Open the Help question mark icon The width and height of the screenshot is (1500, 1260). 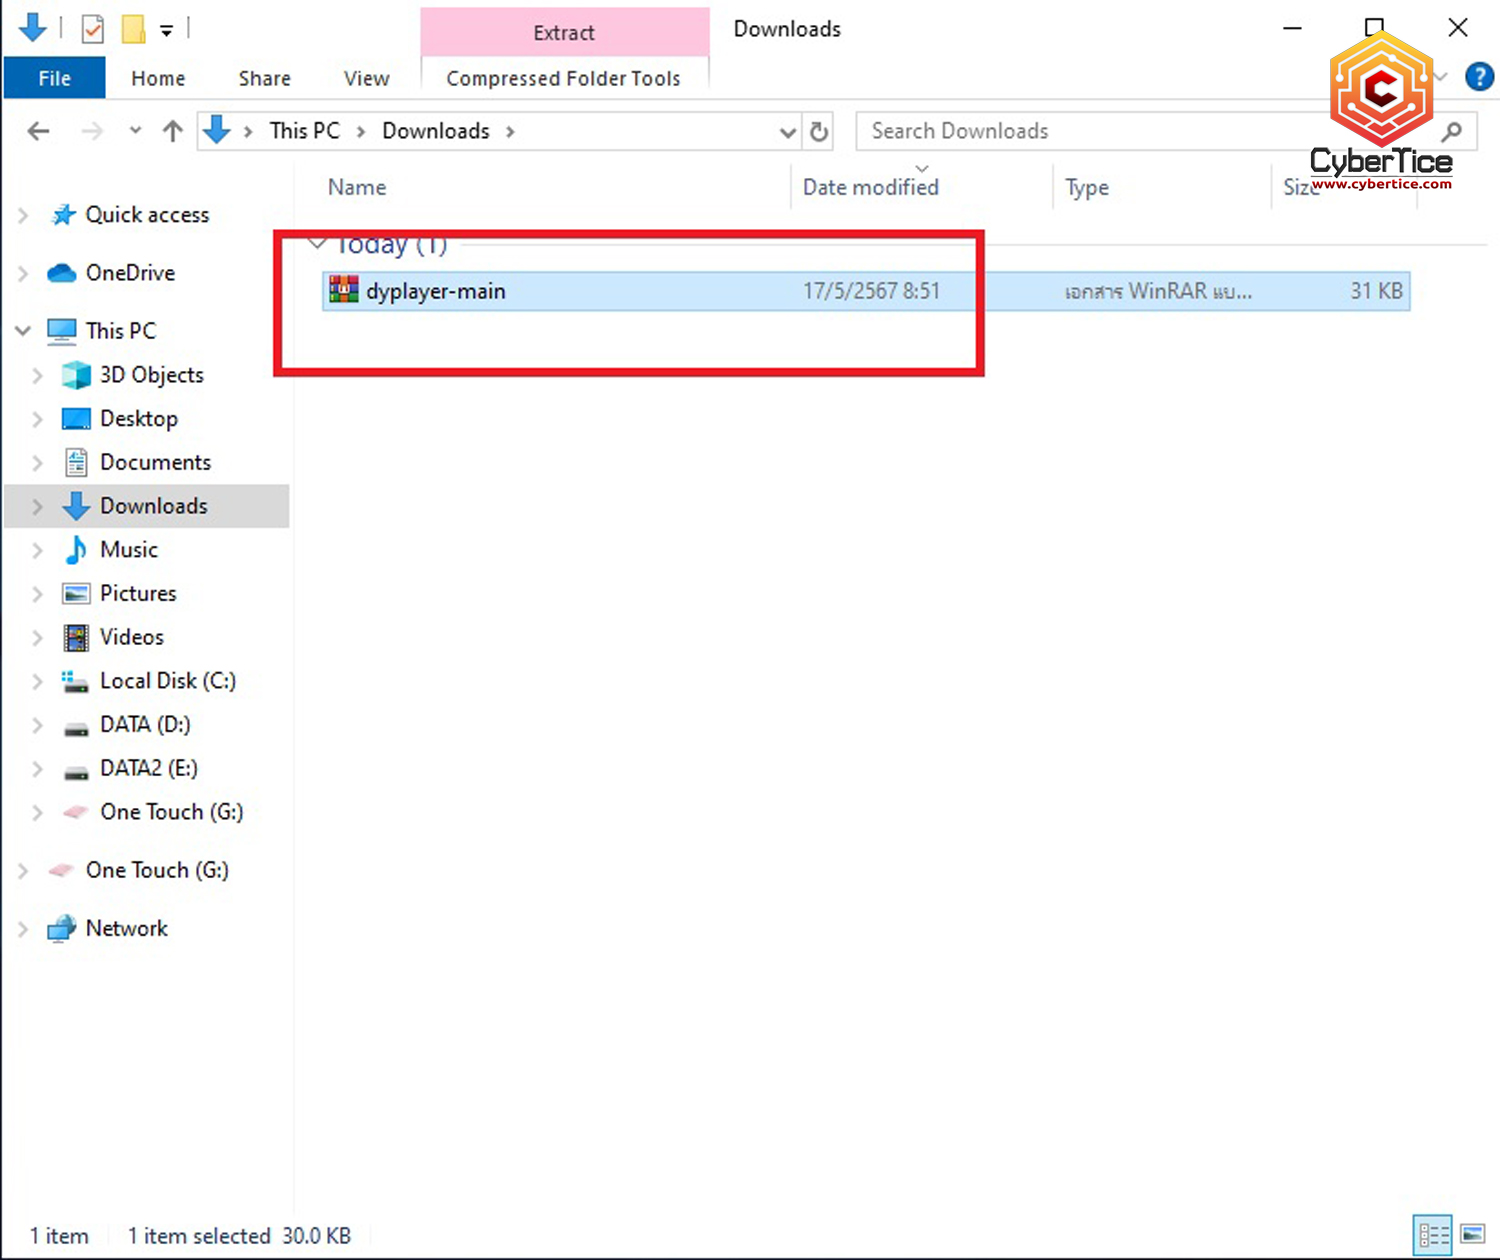click(1479, 77)
